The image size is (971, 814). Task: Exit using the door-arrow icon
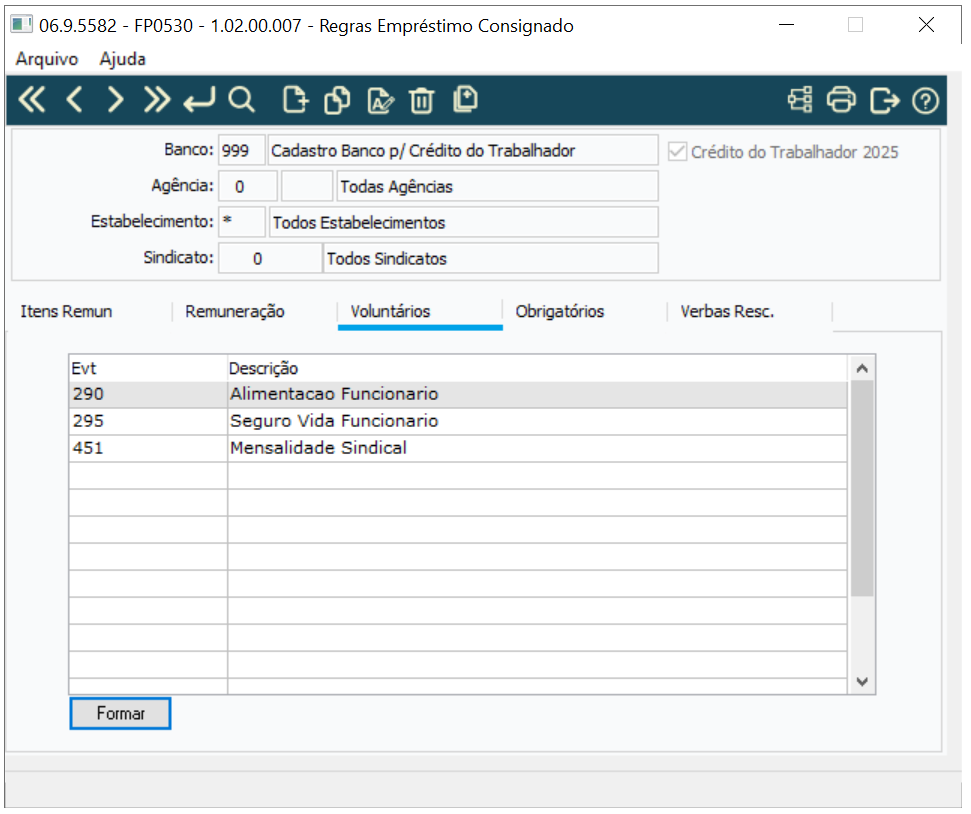(884, 100)
